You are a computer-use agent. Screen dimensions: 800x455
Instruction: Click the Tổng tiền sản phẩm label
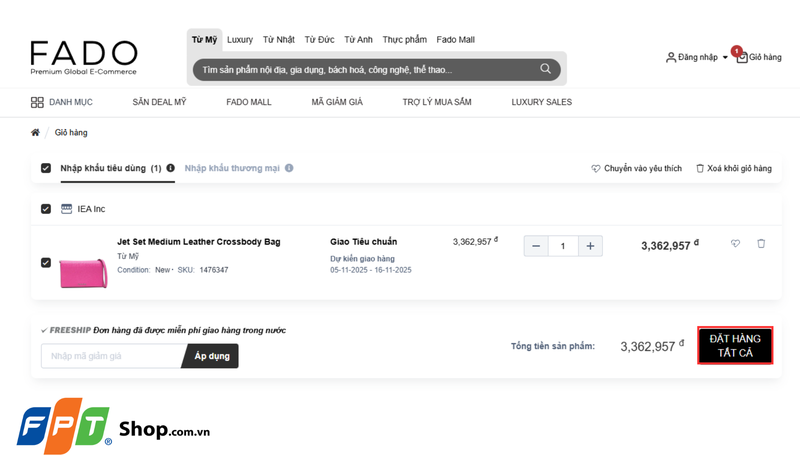point(553,346)
